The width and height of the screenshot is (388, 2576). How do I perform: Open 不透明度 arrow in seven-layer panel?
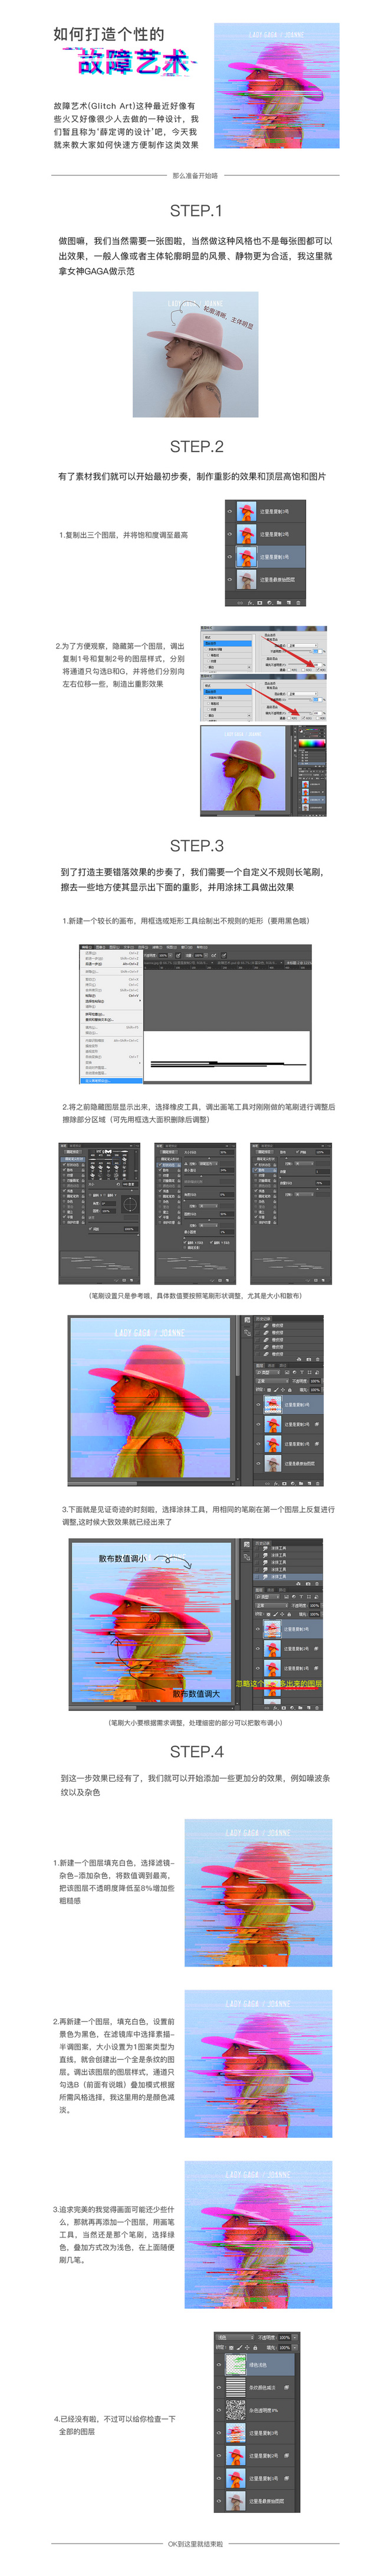click(x=295, y=2338)
